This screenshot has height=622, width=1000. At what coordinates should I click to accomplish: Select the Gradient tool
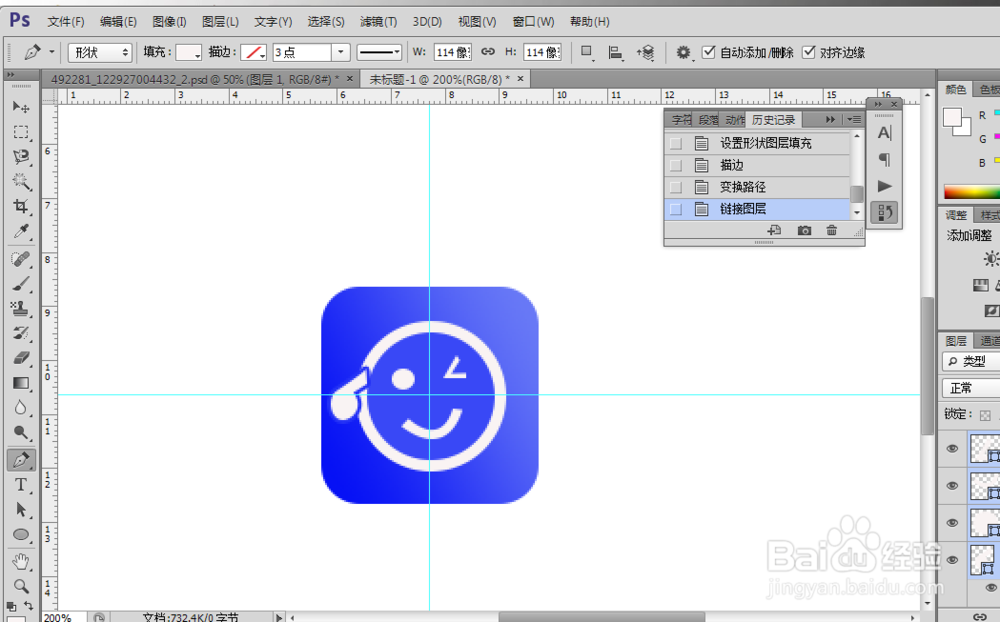[21, 383]
